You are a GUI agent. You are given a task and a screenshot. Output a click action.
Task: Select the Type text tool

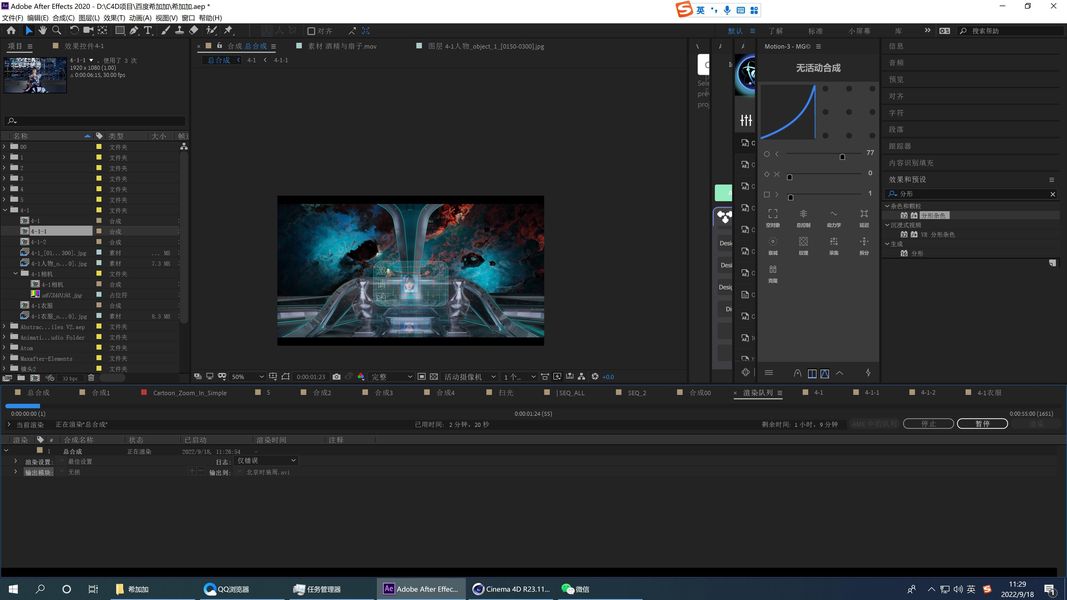coord(148,31)
